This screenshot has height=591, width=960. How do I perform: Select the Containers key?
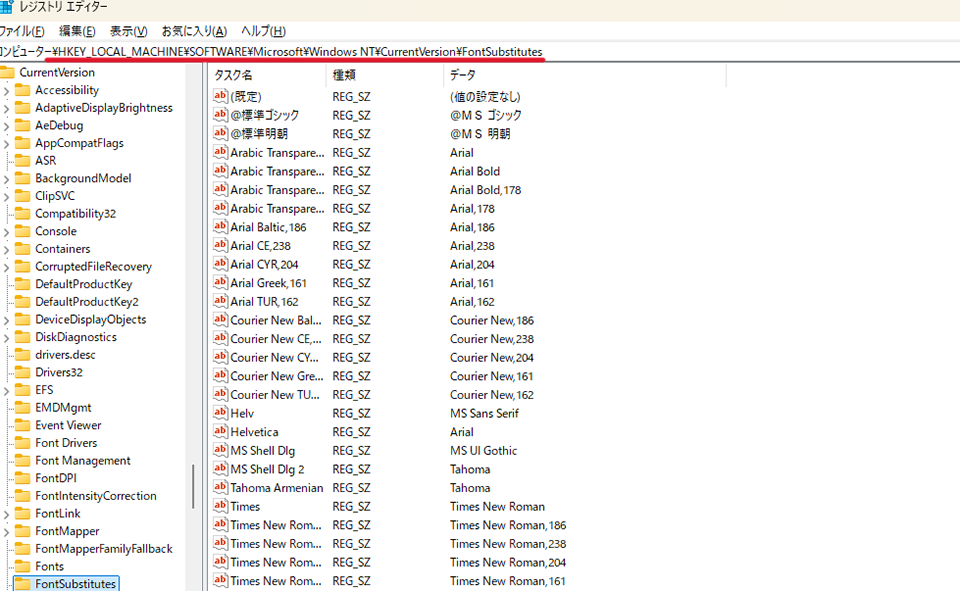pyautogui.click(x=62, y=249)
